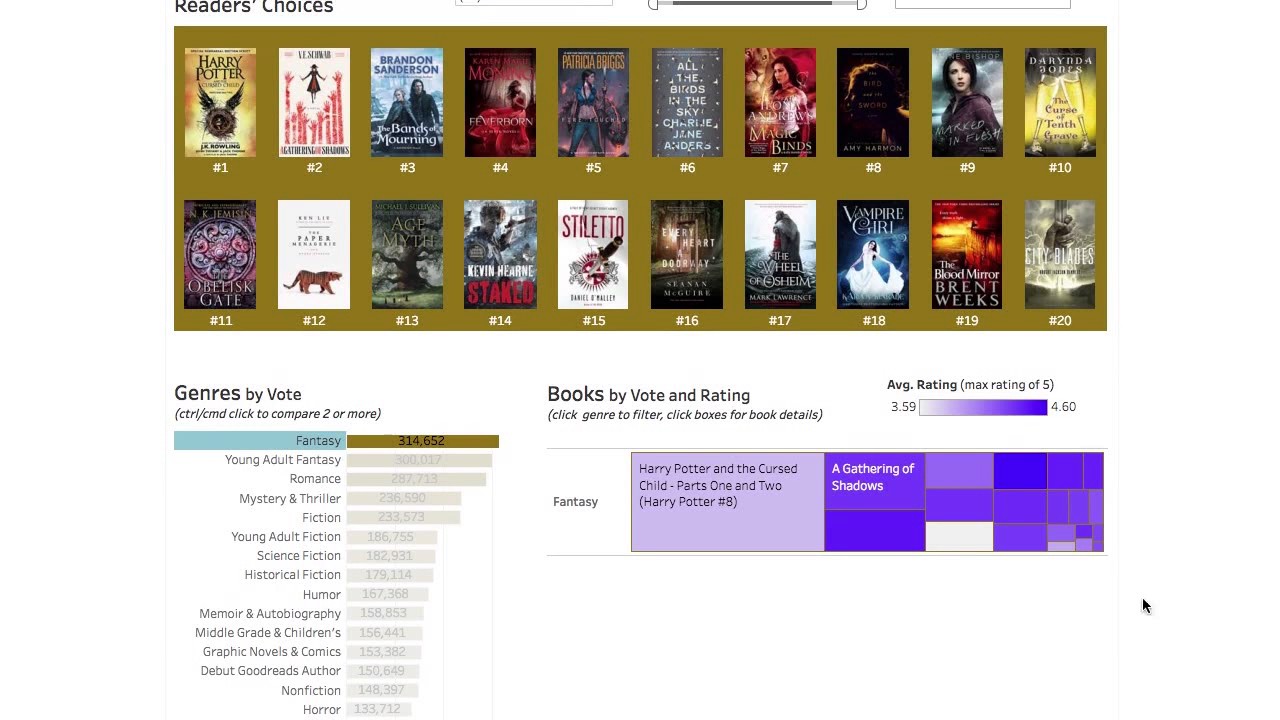The image size is (1280, 720).
Task: Click the Avg. Rating color gradient legend
Action: (x=983, y=407)
